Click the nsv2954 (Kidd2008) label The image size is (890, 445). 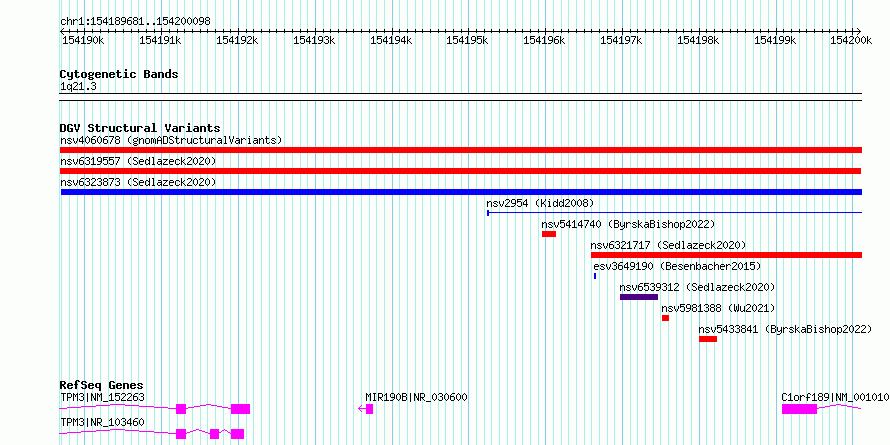point(540,203)
